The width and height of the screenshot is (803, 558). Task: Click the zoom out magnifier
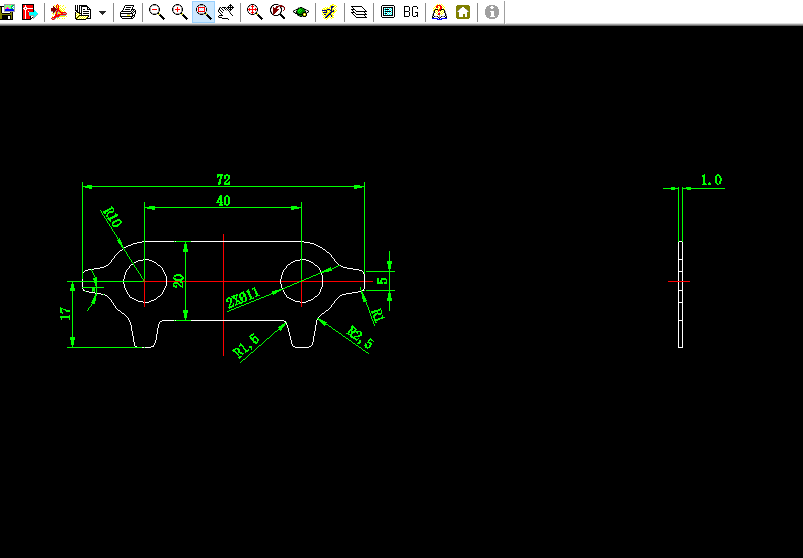pos(156,12)
